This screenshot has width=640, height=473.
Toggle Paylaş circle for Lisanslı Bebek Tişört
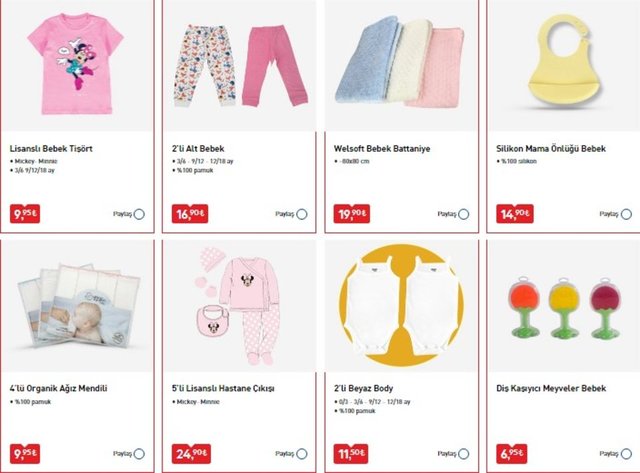[139, 214]
